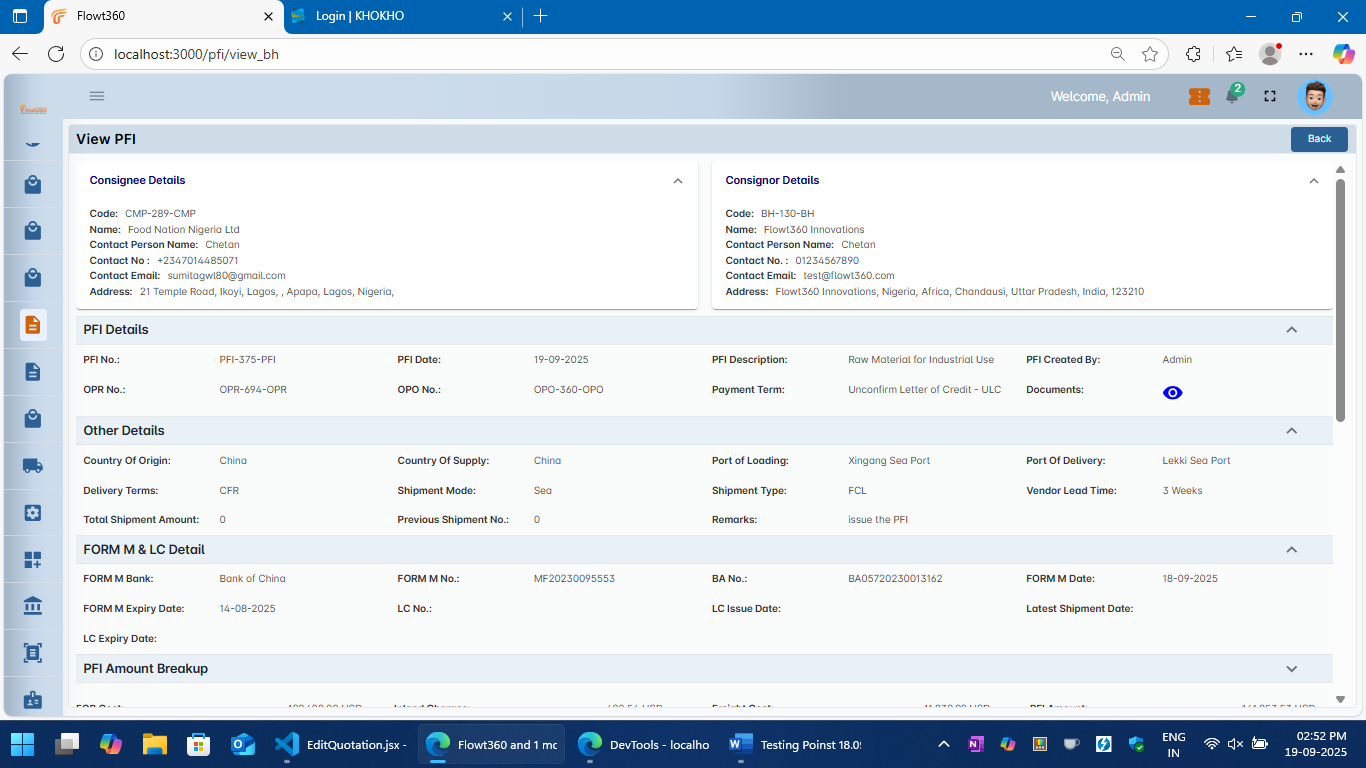
Task: Open the bank building icon in sidebar
Action: point(33,606)
